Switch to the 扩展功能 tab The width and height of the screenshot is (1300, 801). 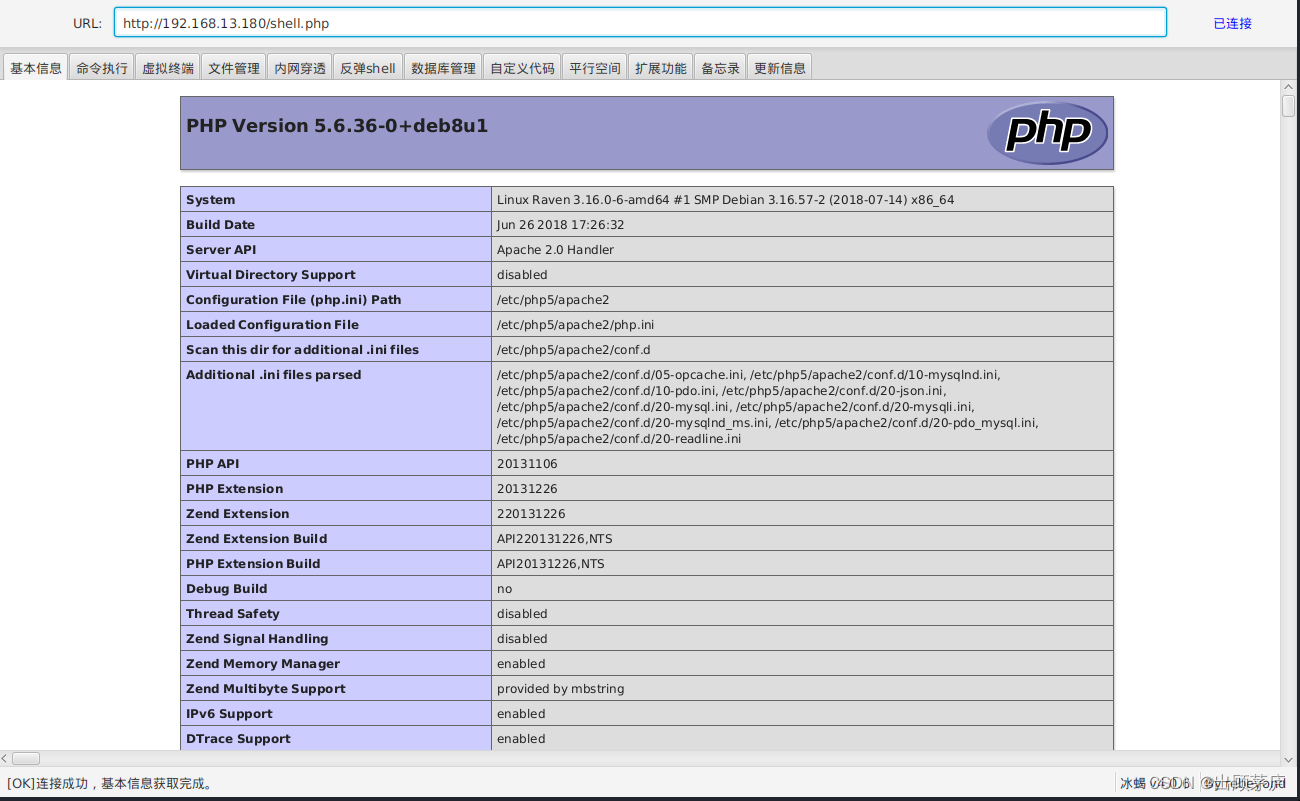(661, 68)
